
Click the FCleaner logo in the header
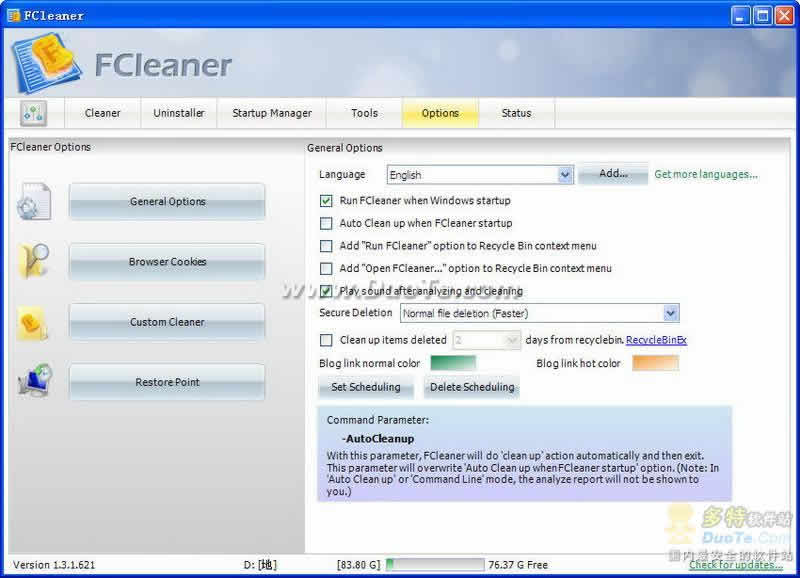46,63
